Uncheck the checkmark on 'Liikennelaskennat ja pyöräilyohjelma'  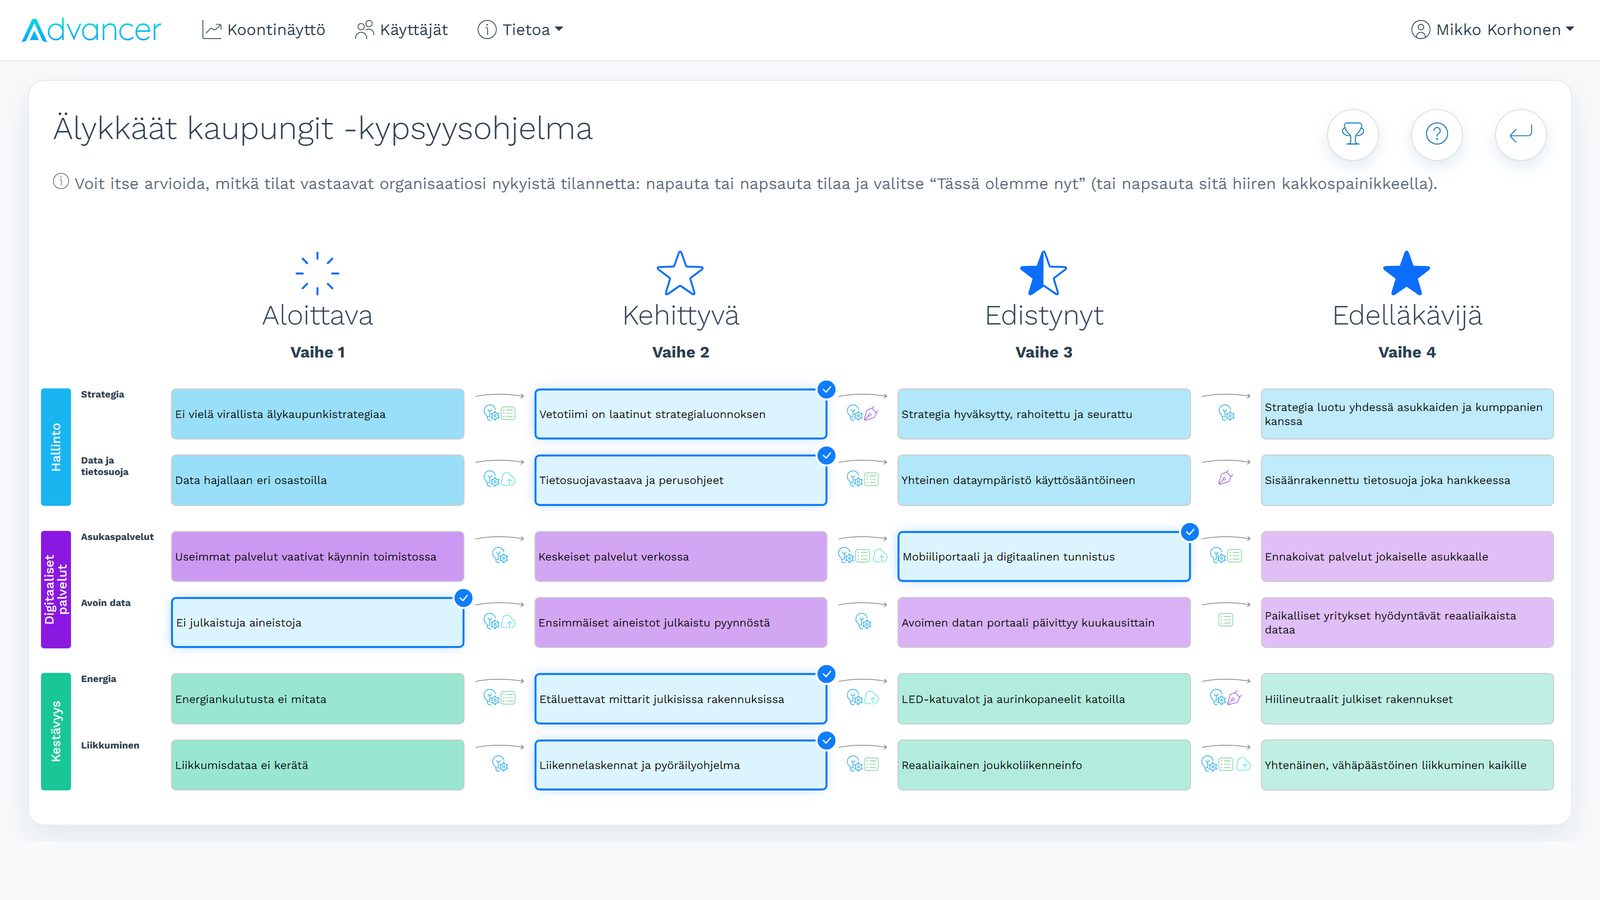click(x=826, y=741)
